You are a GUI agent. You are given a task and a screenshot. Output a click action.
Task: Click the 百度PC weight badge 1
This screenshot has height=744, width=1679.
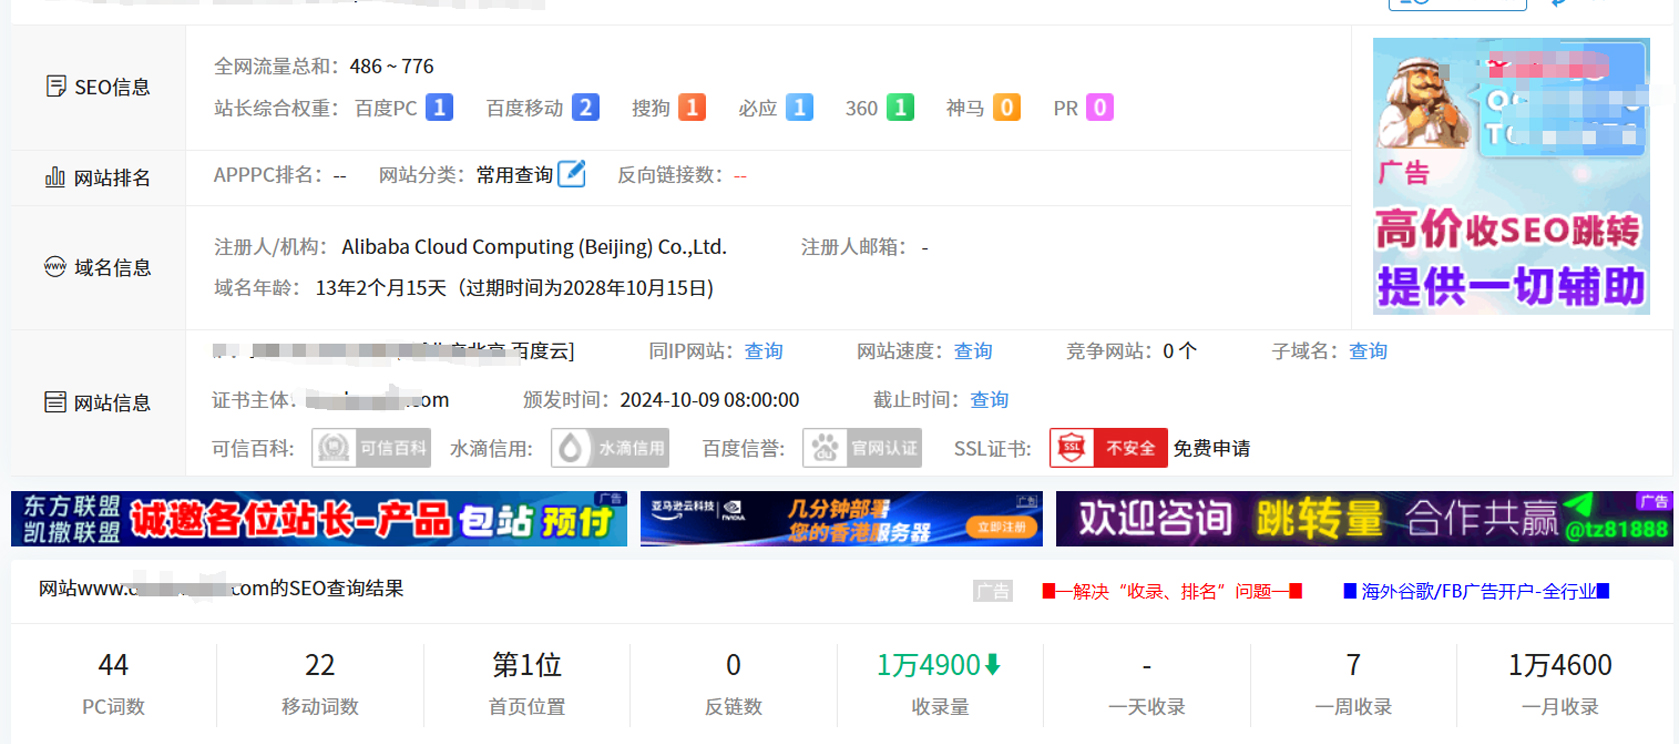point(439,107)
